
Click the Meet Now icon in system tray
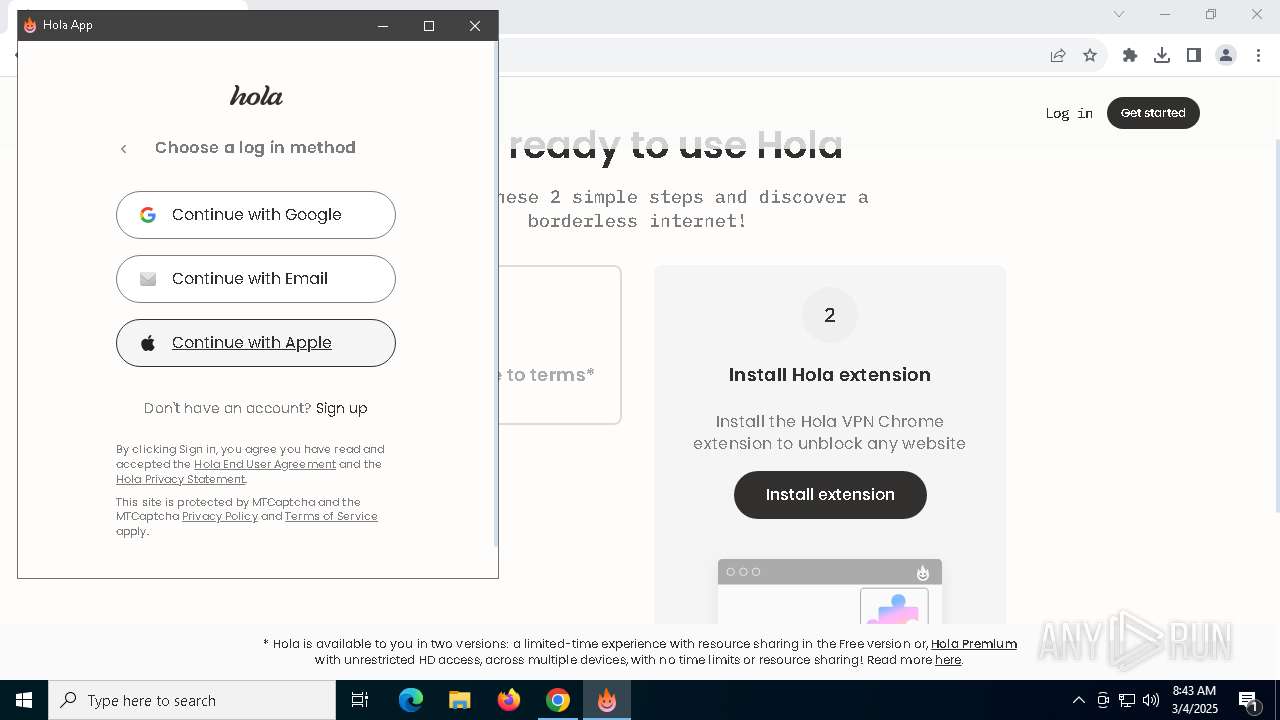1103,700
